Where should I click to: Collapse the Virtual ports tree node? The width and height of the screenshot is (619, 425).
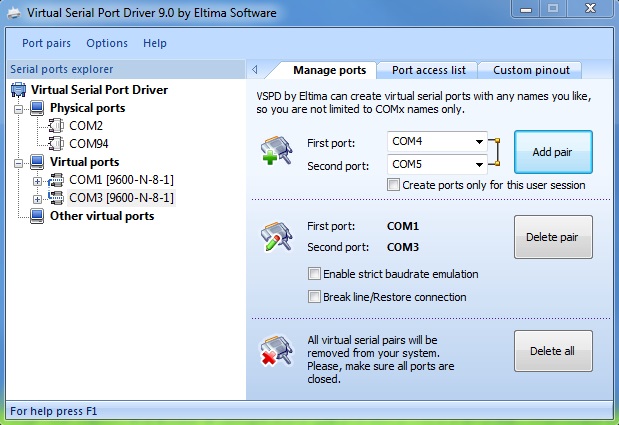pyautogui.click(x=19, y=163)
